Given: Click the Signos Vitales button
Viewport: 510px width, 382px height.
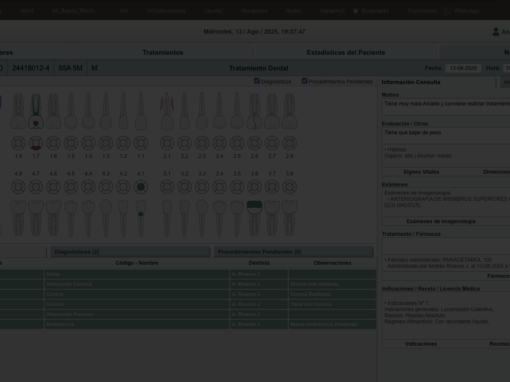Looking at the screenshot, I should pyautogui.click(x=421, y=172).
